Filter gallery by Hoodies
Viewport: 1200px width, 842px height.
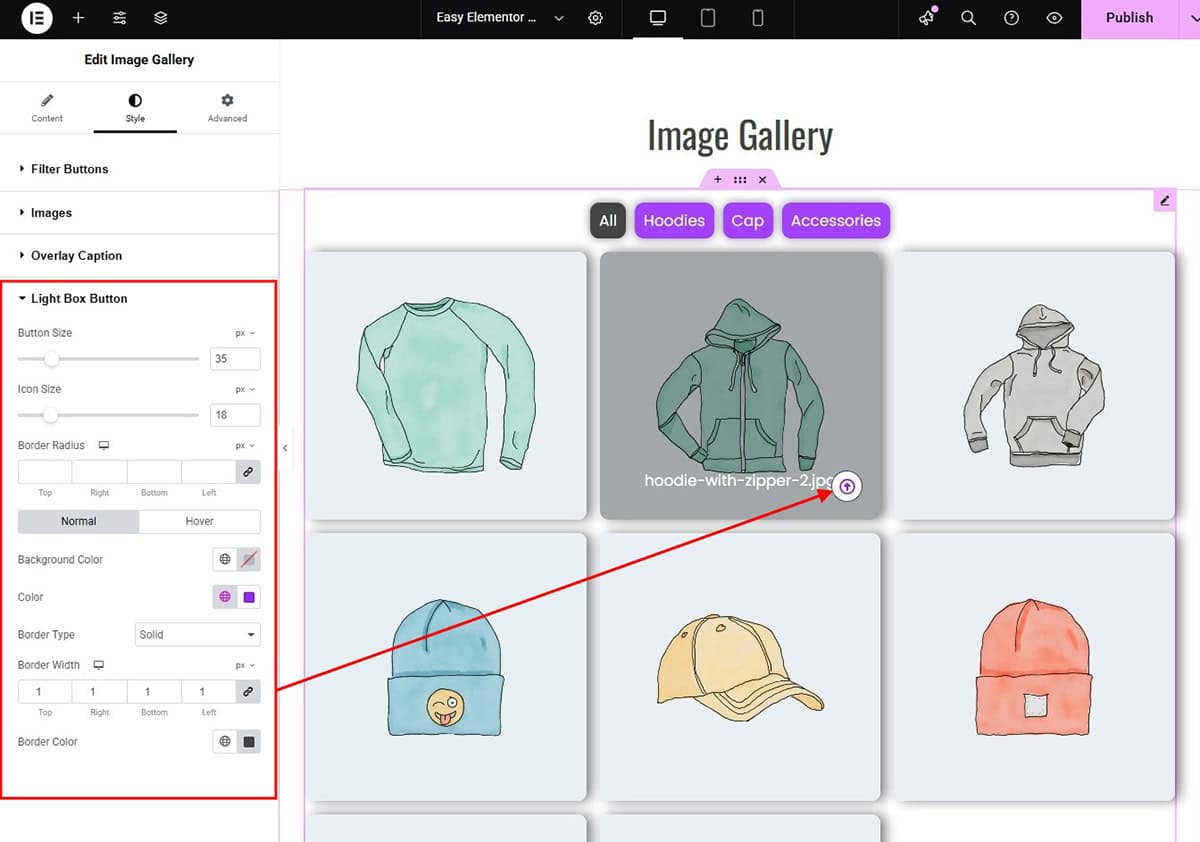pos(674,221)
